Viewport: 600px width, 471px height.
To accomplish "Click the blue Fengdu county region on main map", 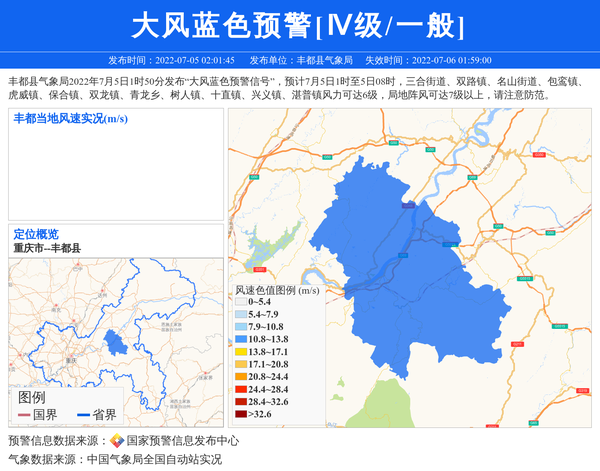I will point(400,290).
